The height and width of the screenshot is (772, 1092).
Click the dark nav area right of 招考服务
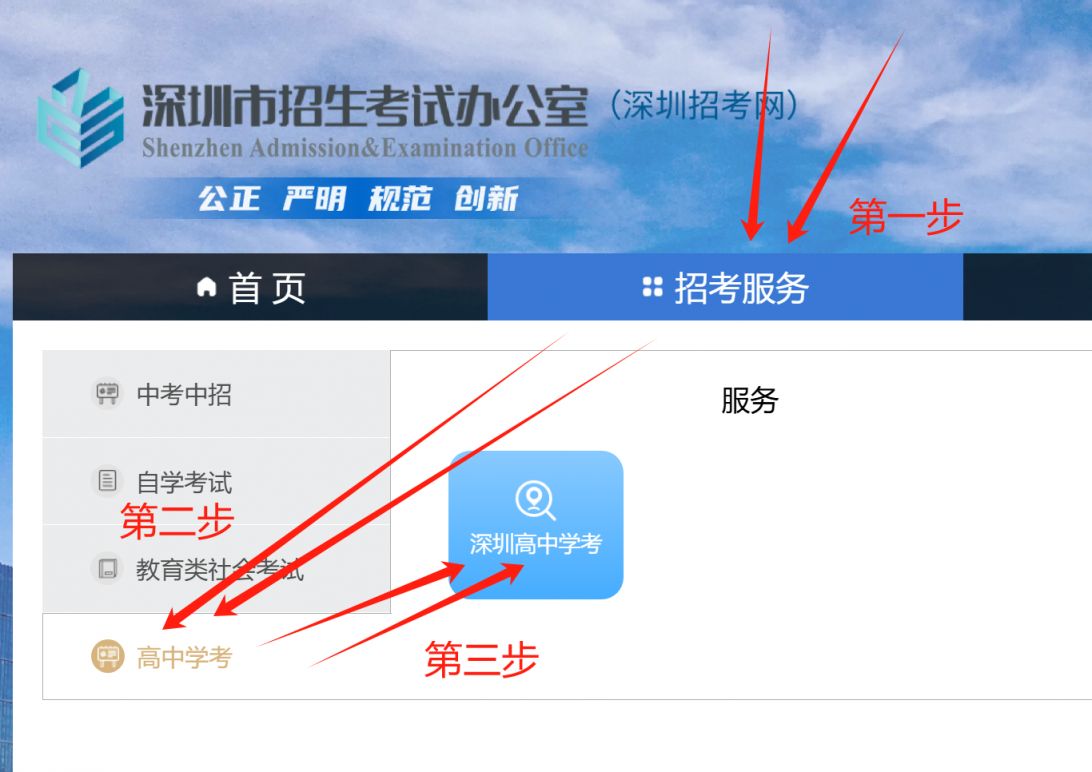click(x=1027, y=287)
